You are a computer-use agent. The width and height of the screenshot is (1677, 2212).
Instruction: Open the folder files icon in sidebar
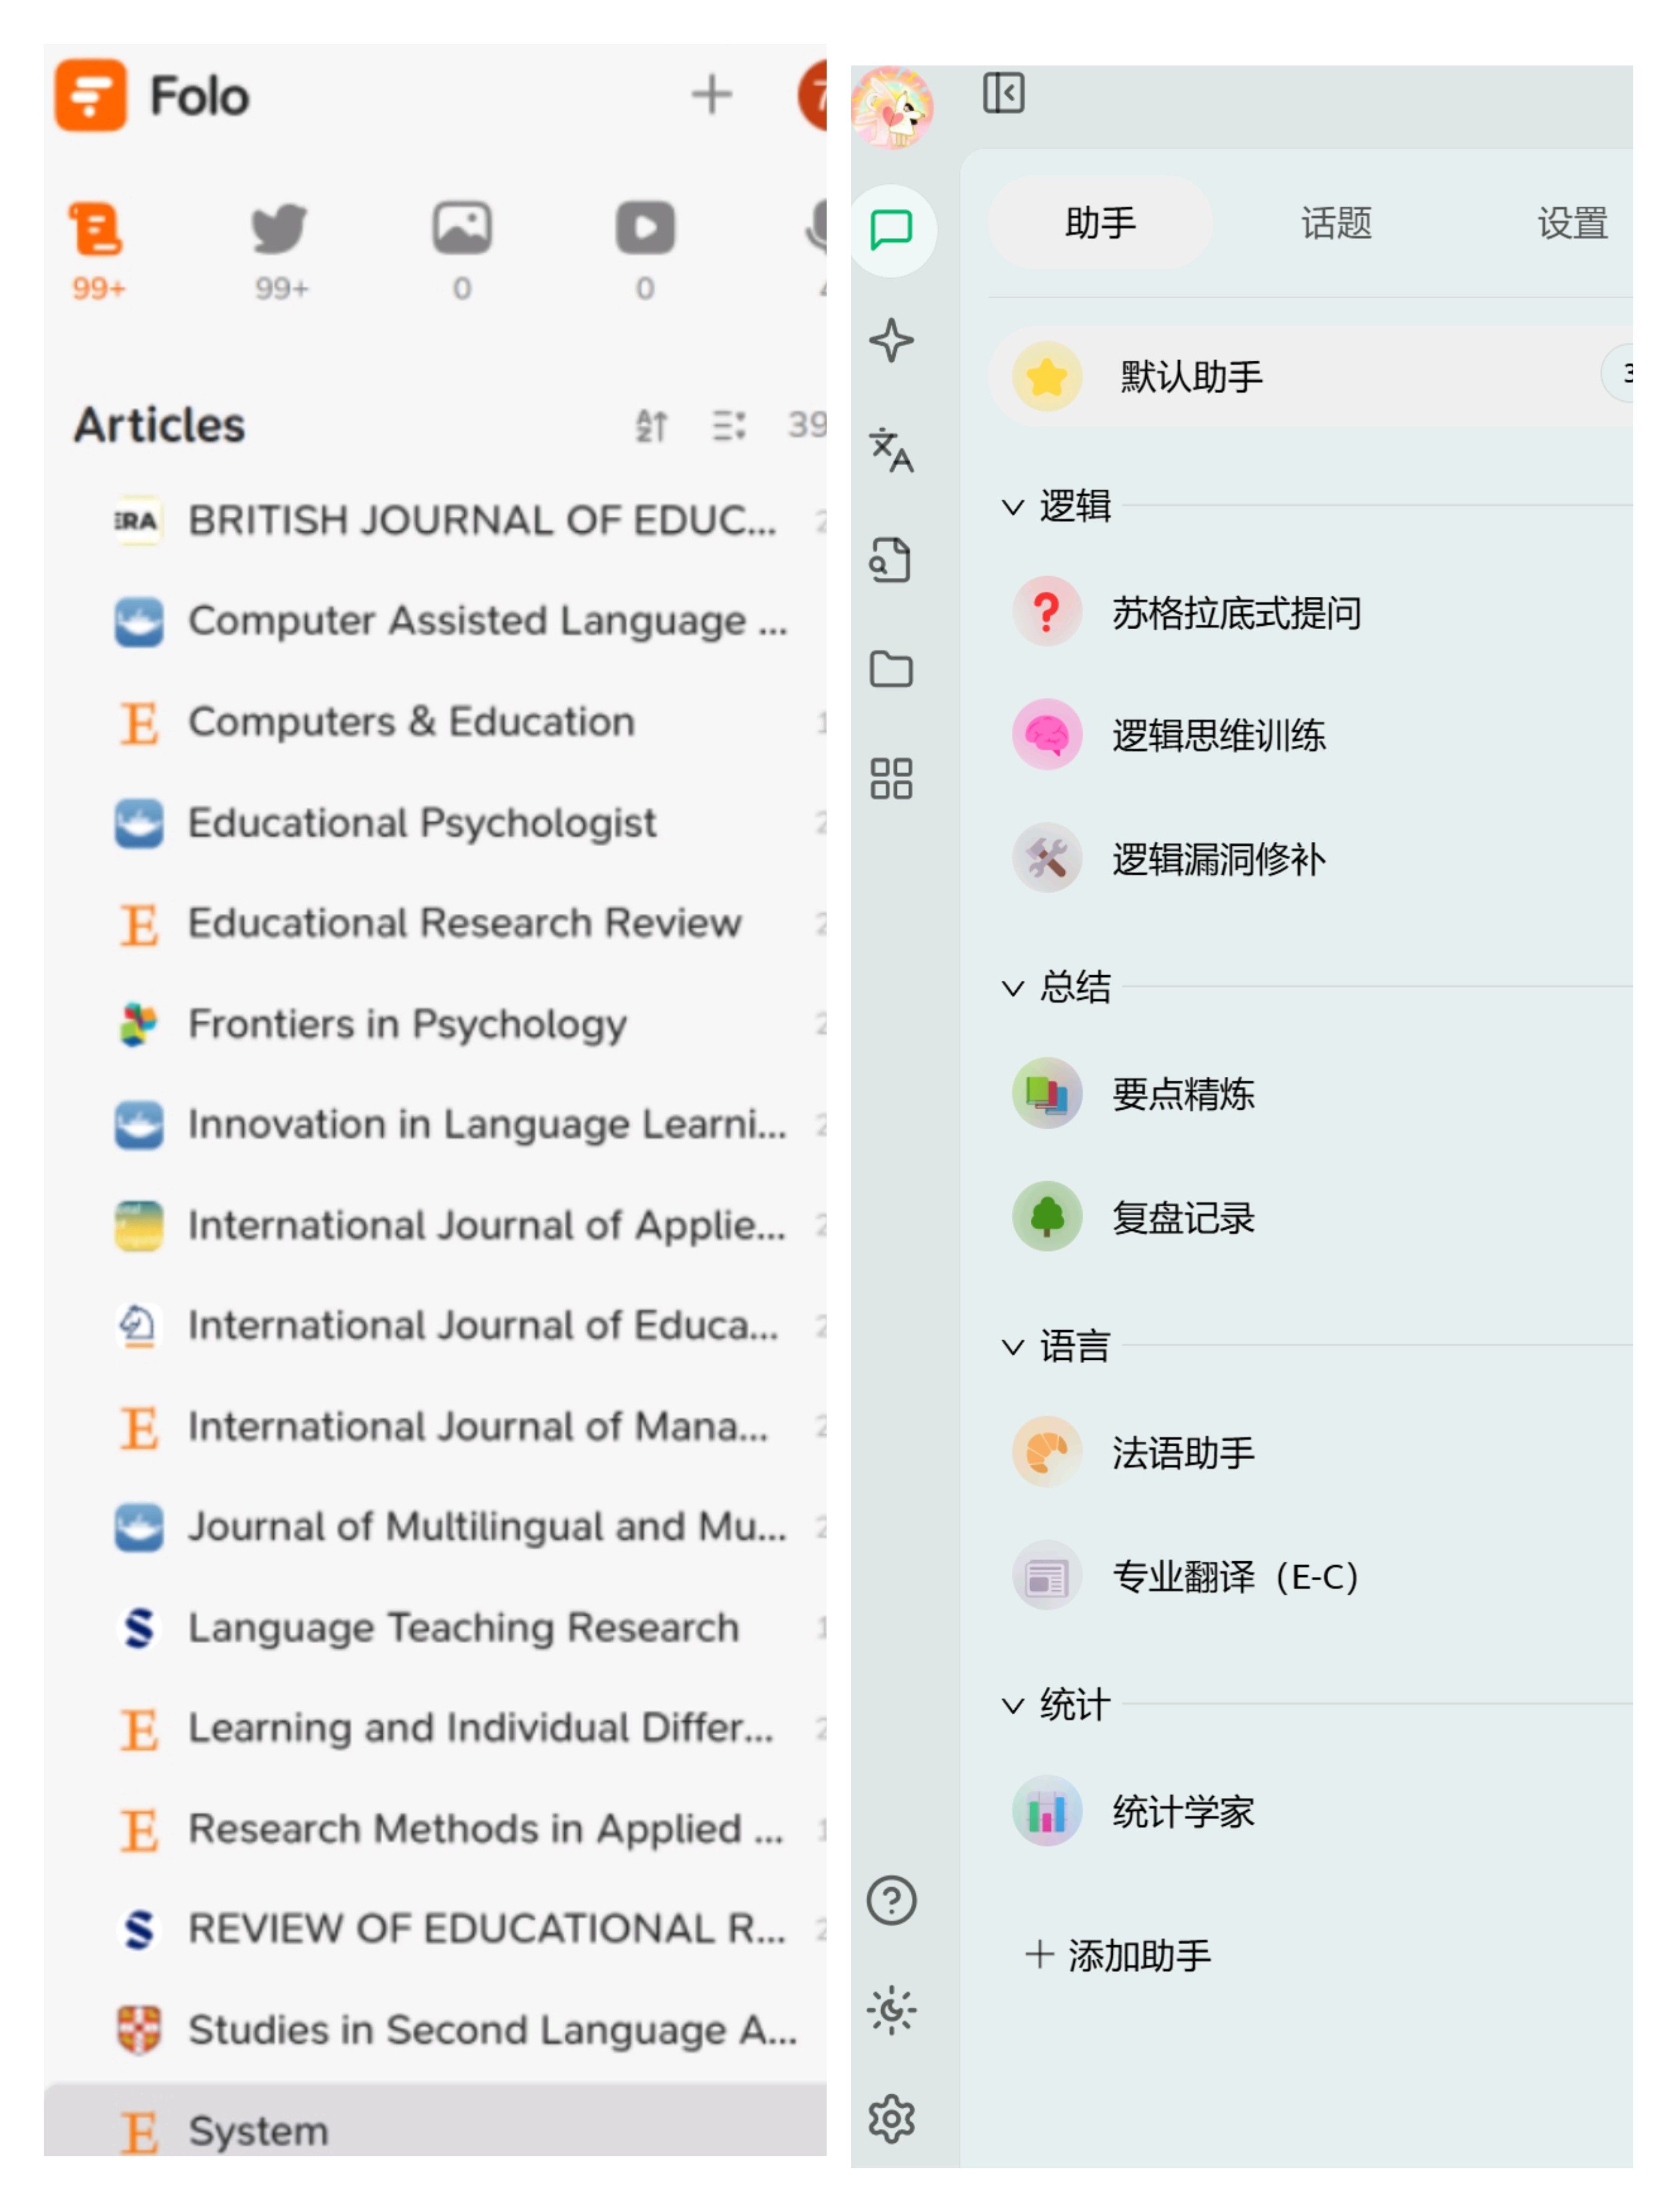pyautogui.click(x=891, y=669)
